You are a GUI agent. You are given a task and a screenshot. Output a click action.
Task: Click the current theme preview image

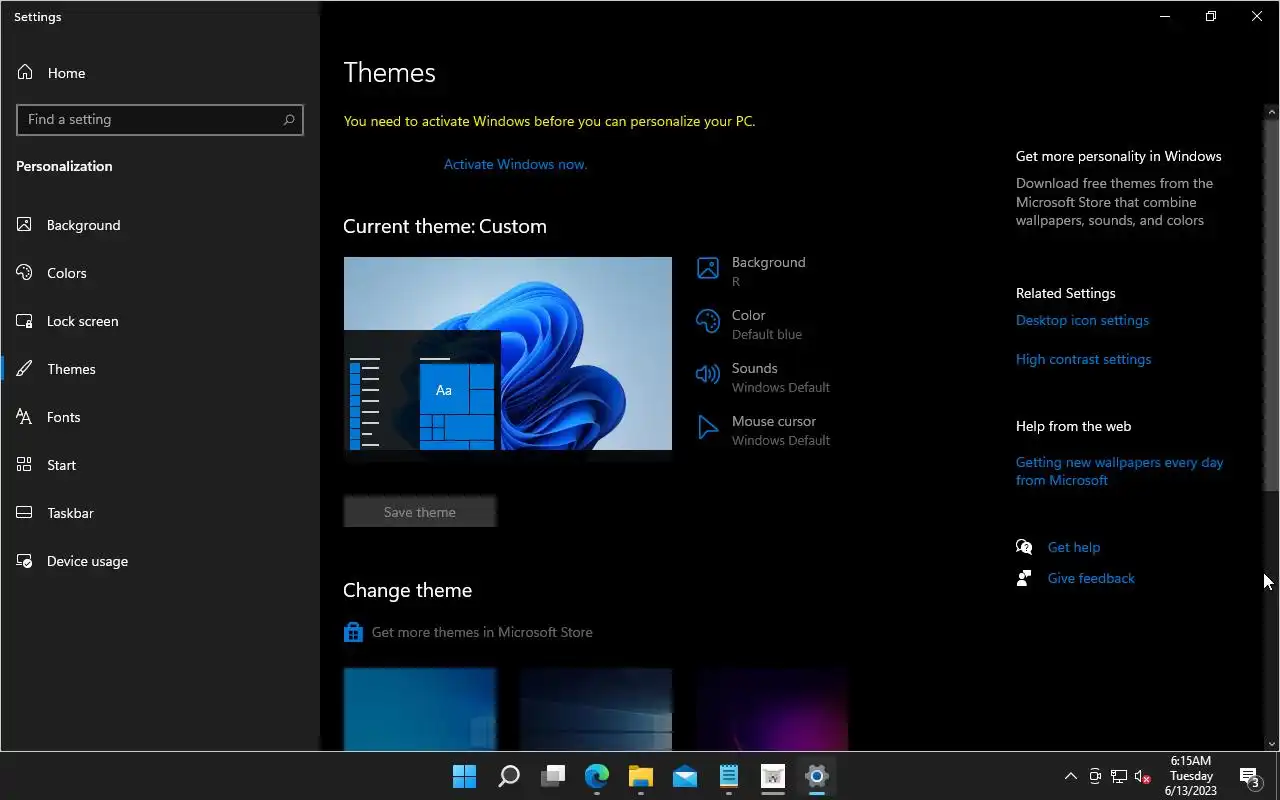click(x=508, y=353)
